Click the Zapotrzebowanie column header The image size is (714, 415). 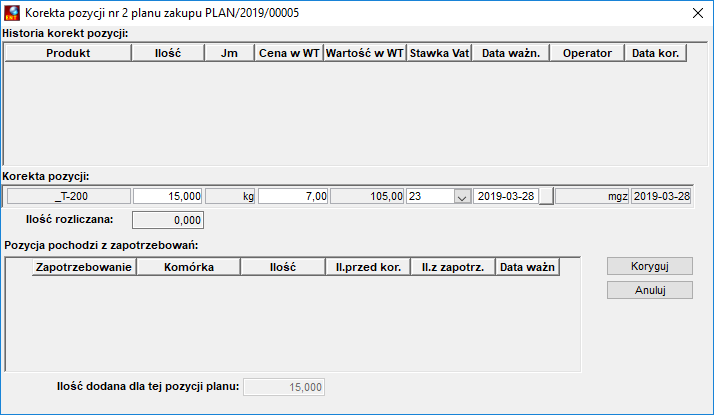click(84, 267)
